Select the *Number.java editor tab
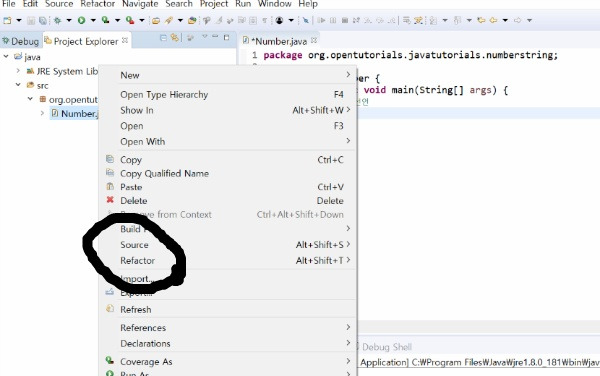Viewport: 600px width, 376px height. 279,41
